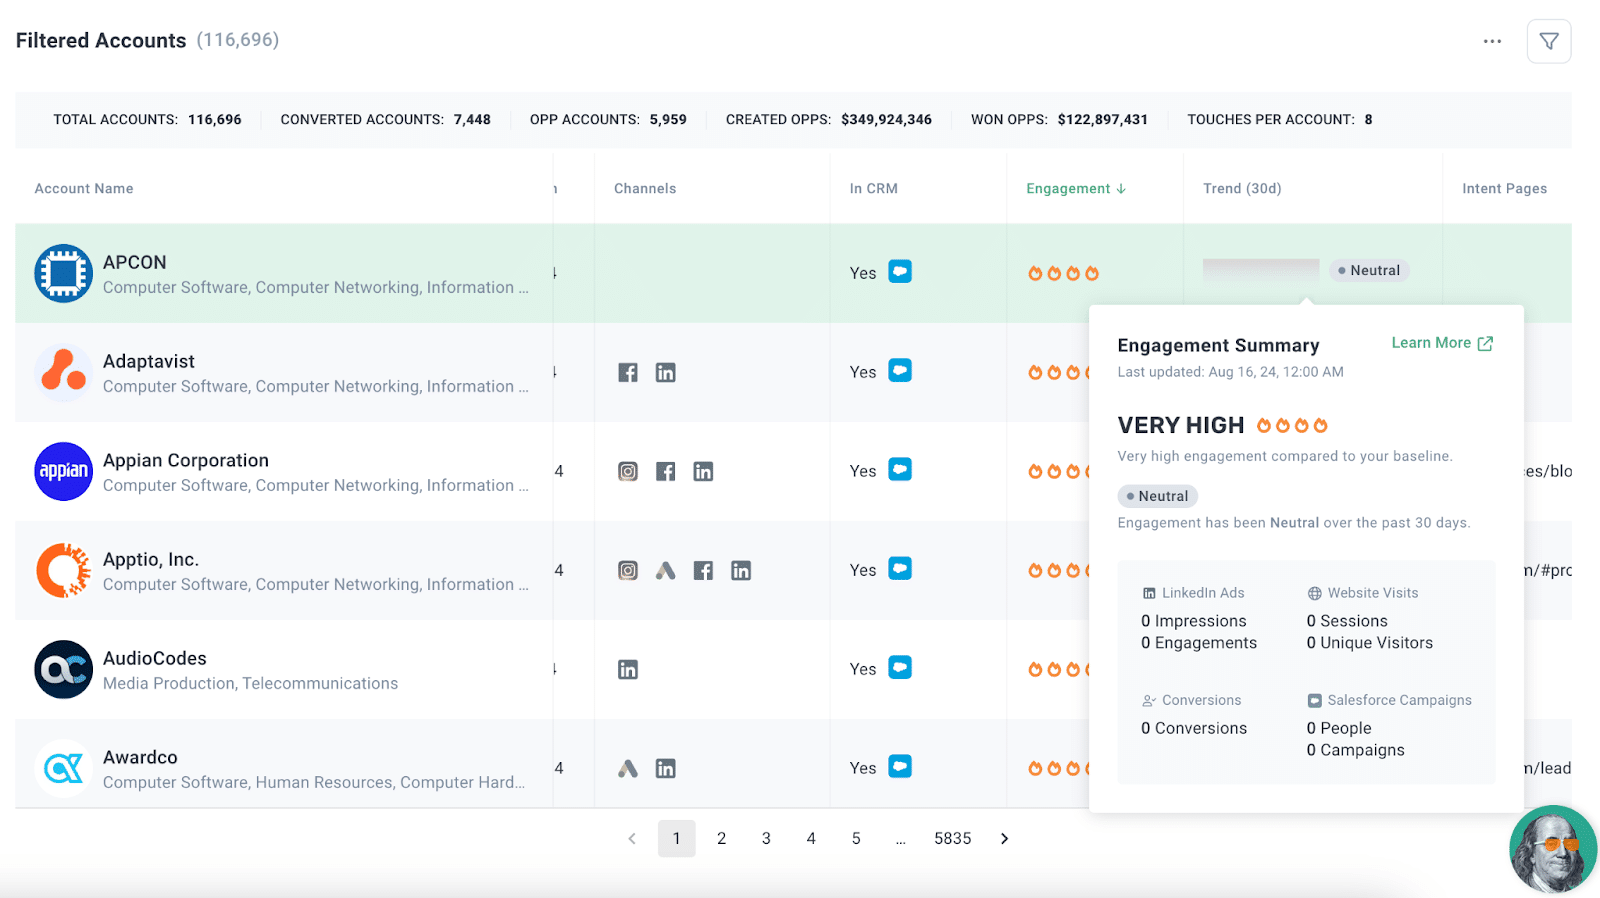This screenshot has height=898, width=1600.
Task: Click Salesforce CRM icon in Awardco row
Action: click(x=900, y=766)
